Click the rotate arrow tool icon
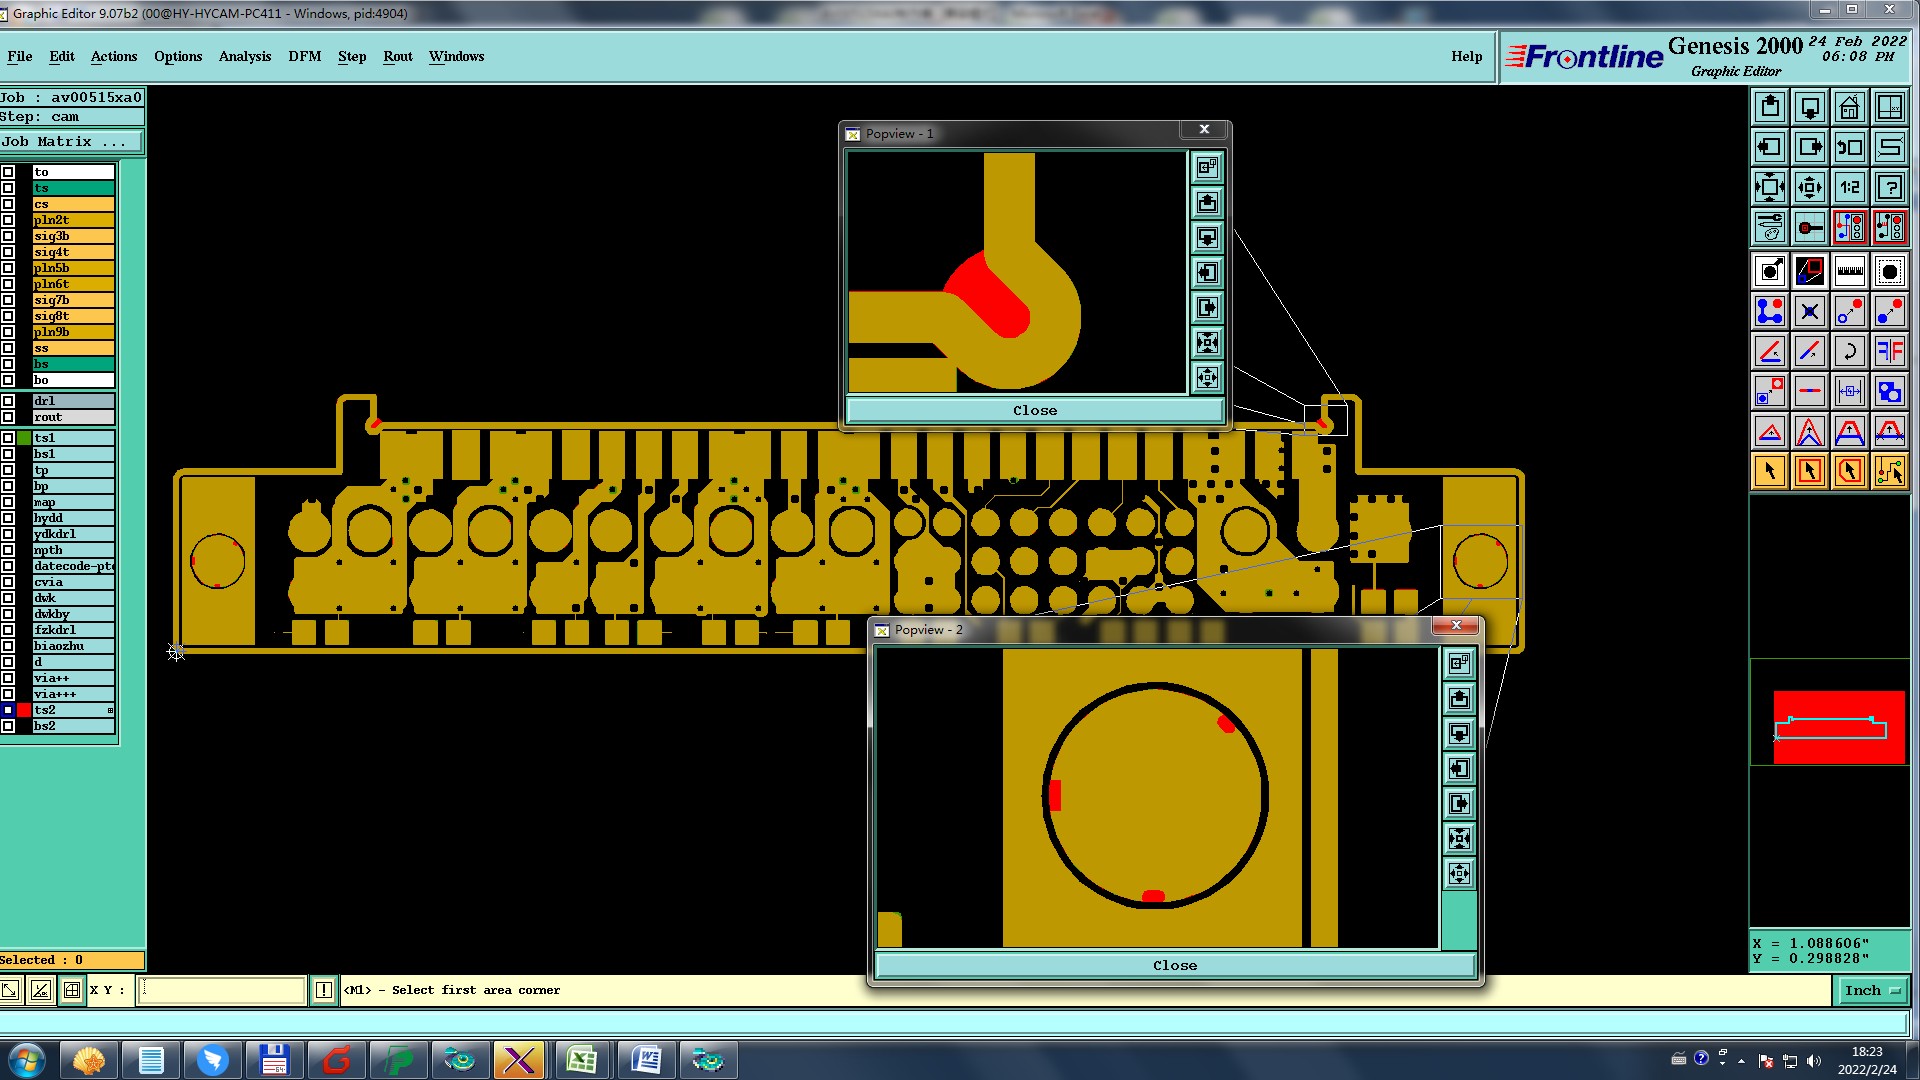 [1849, 351]
